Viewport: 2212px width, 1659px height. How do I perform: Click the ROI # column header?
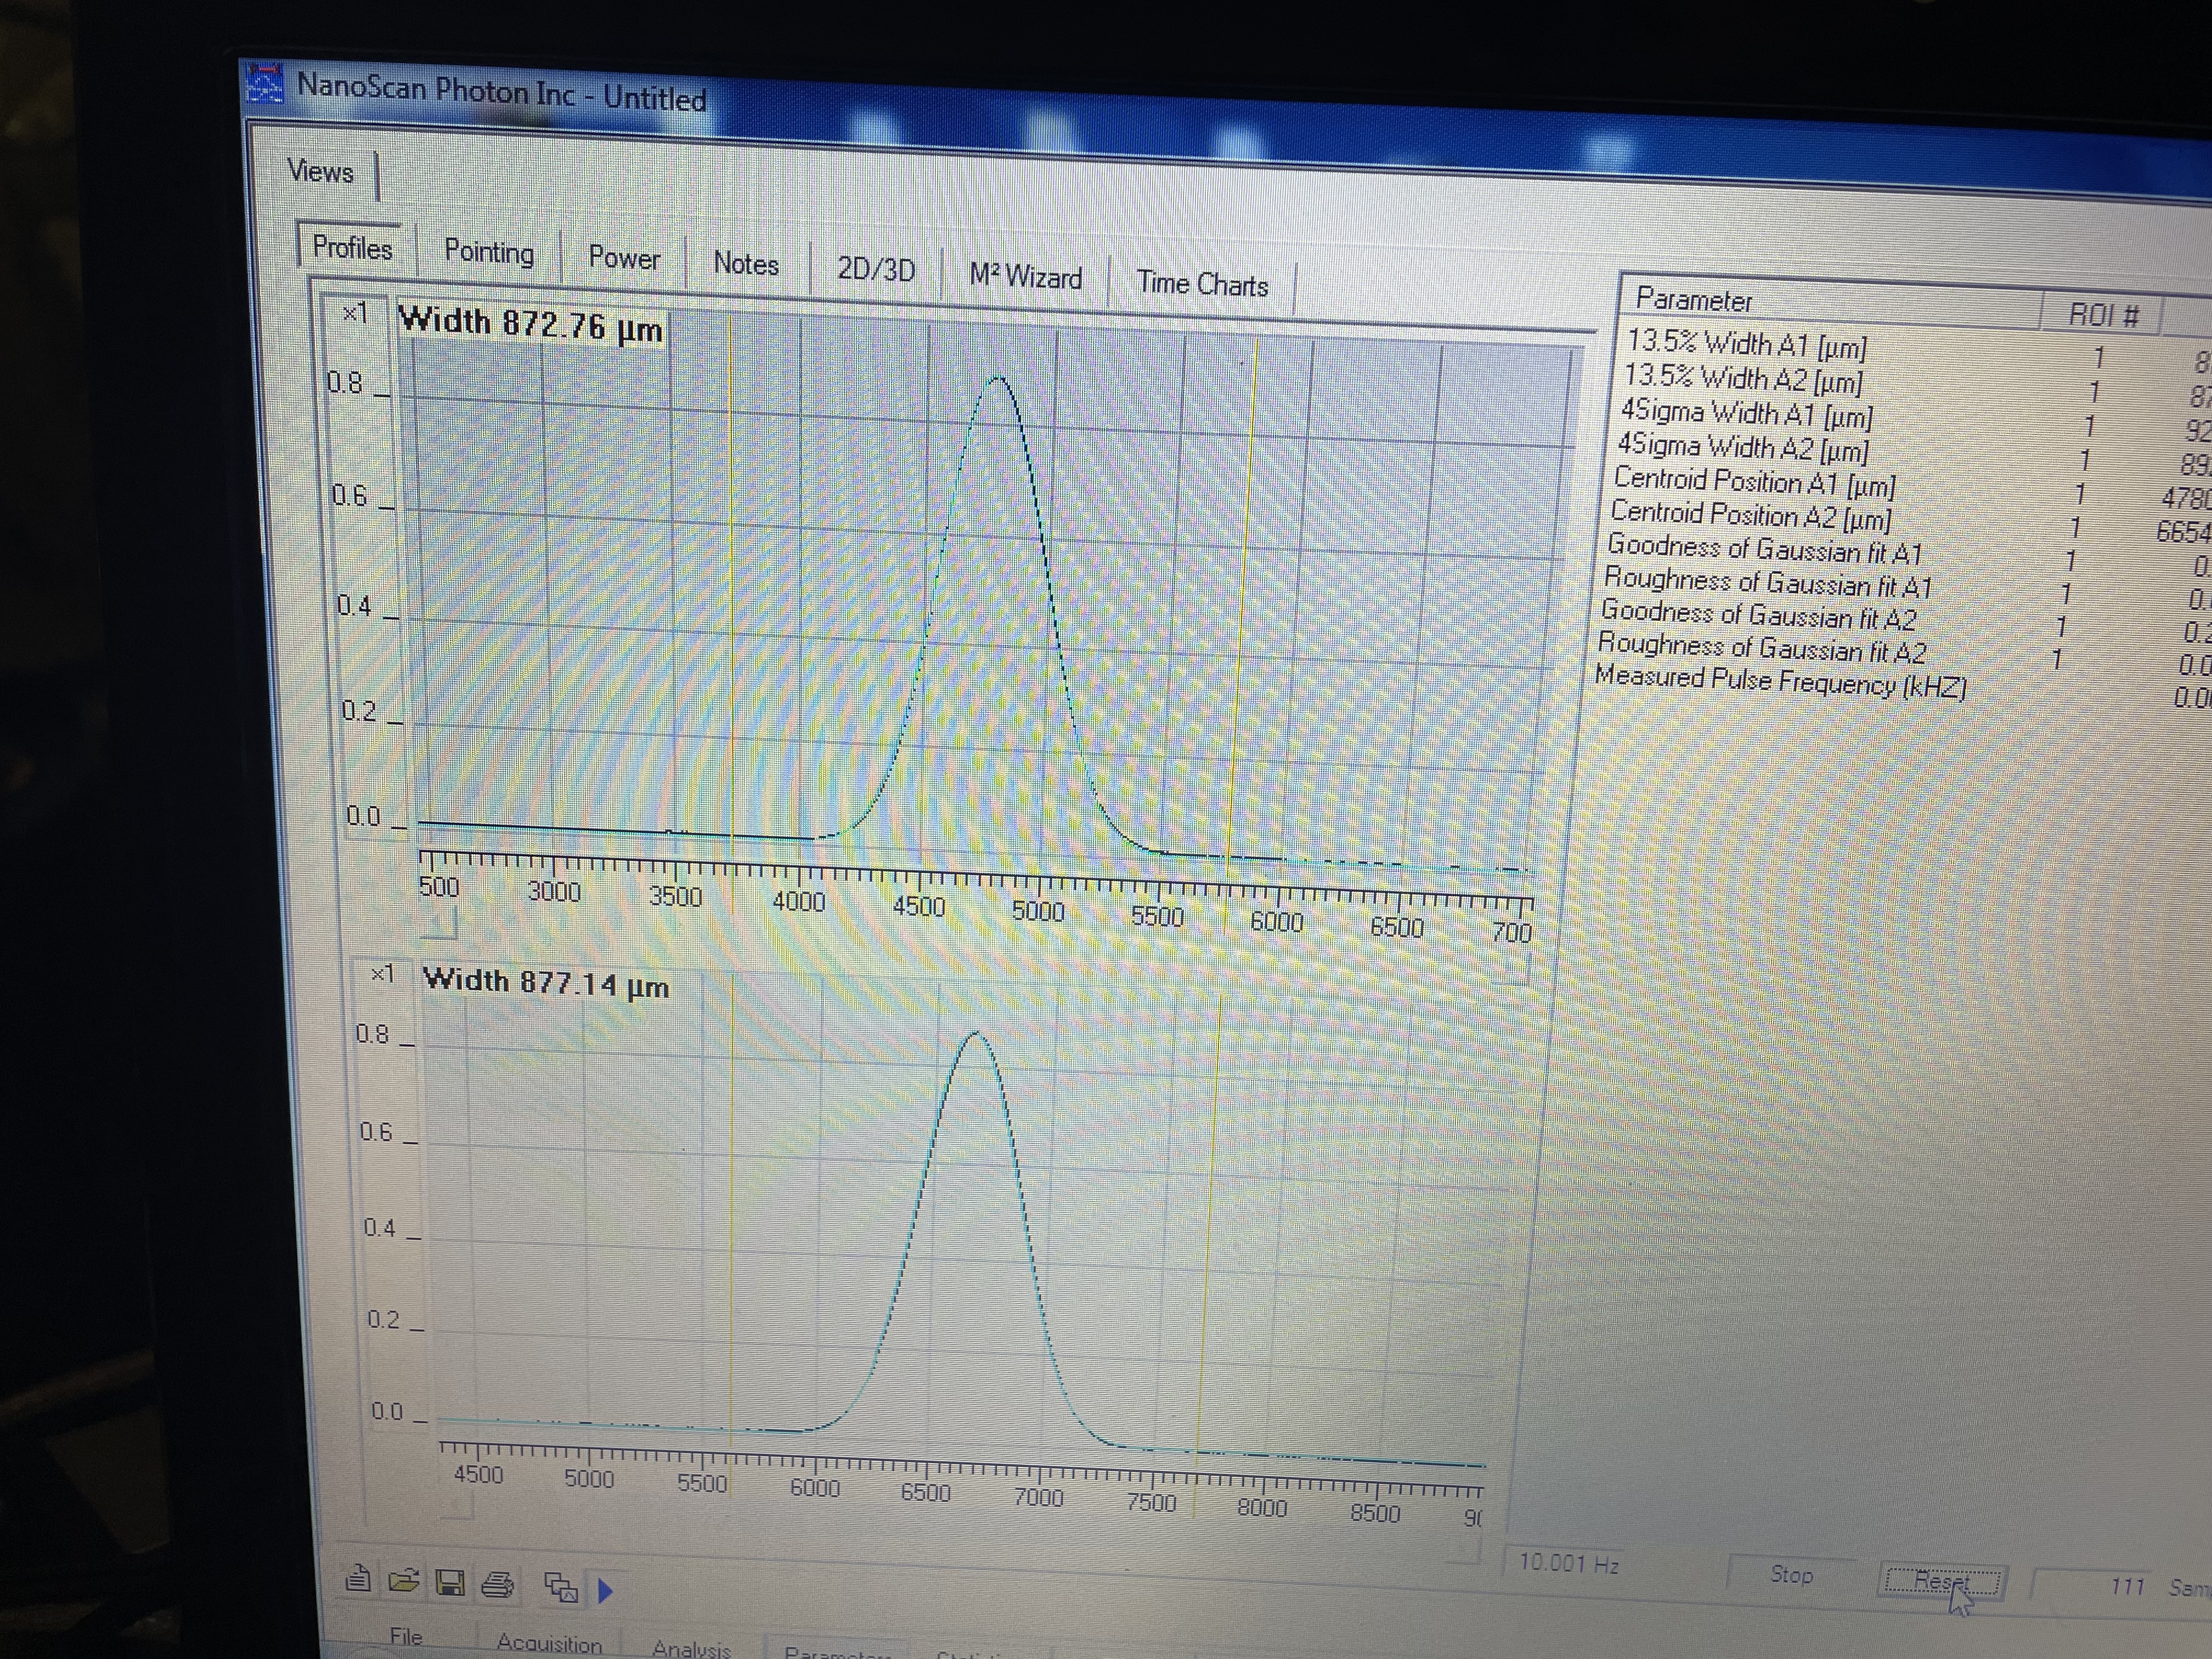pyautogui.click(x=2103, y=316)
